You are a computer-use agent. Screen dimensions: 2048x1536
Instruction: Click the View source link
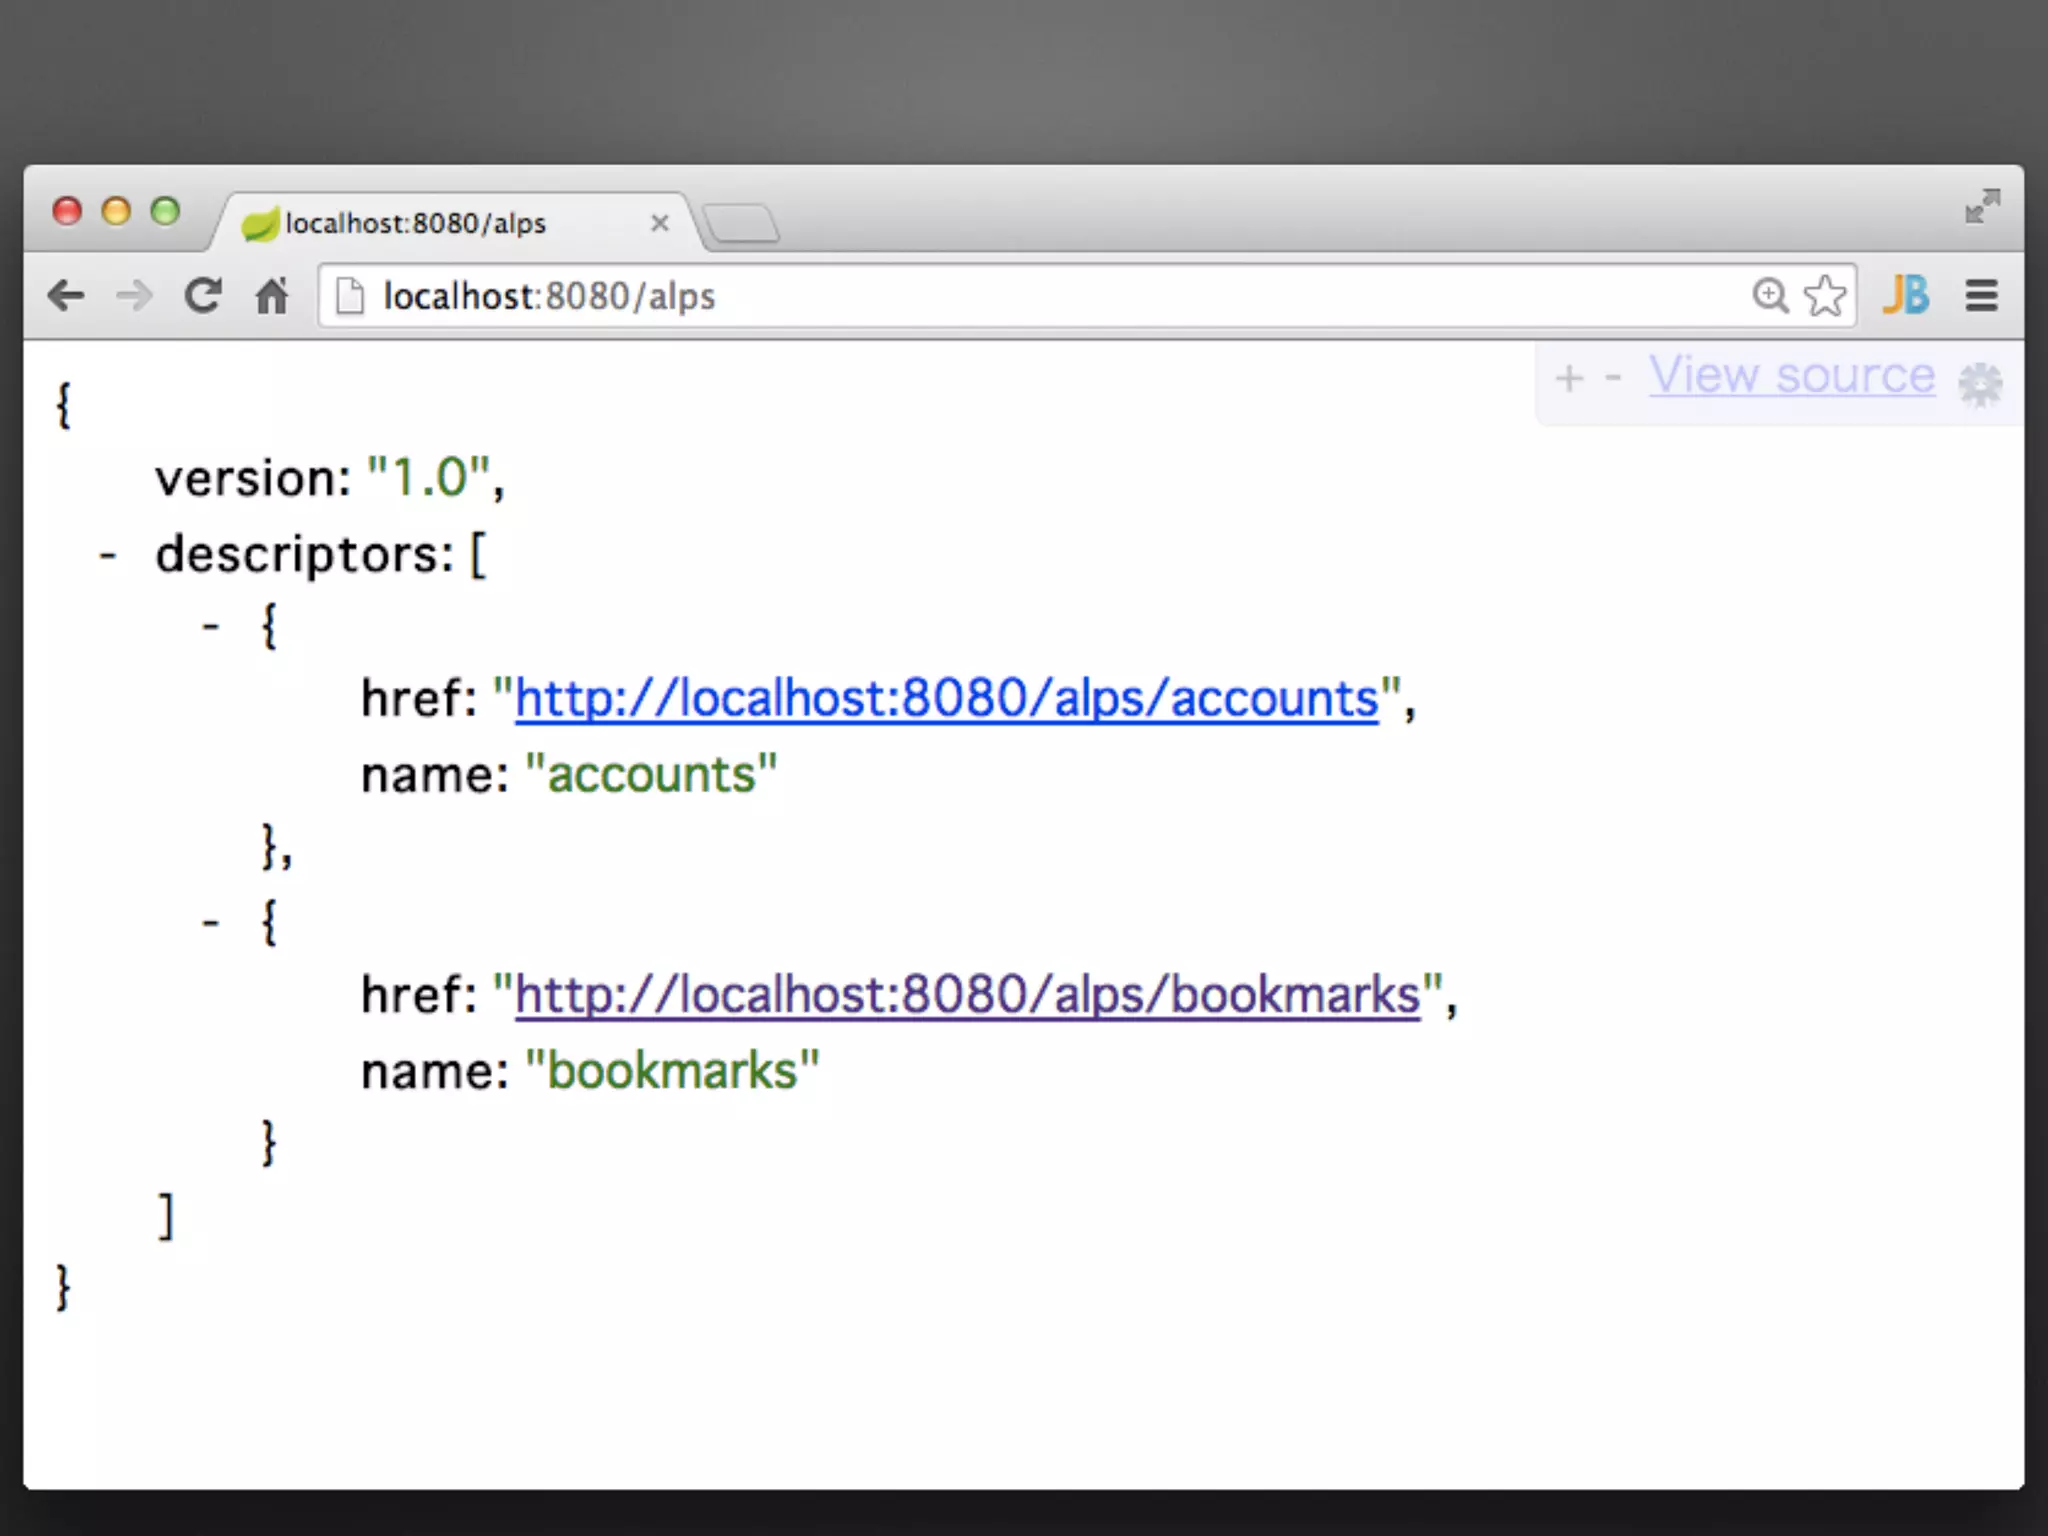coord(1791,376)
